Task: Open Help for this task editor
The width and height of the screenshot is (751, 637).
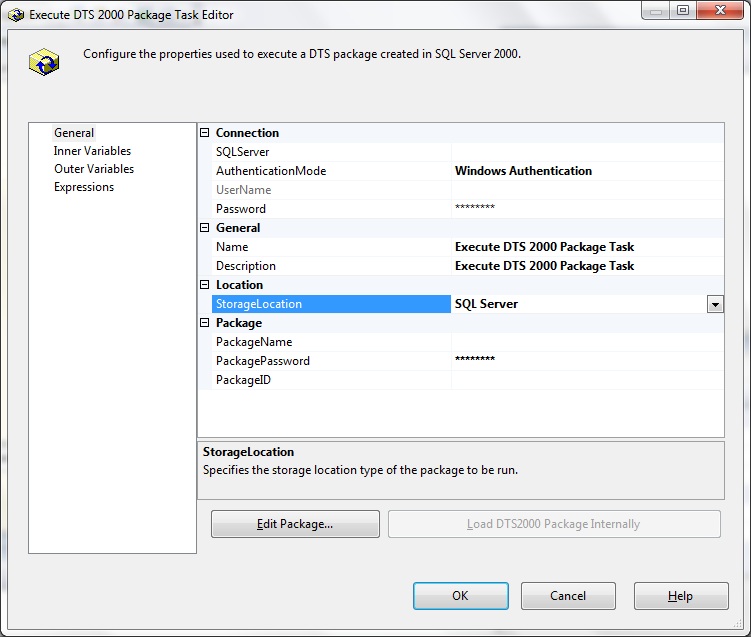Action: point(681,596)
